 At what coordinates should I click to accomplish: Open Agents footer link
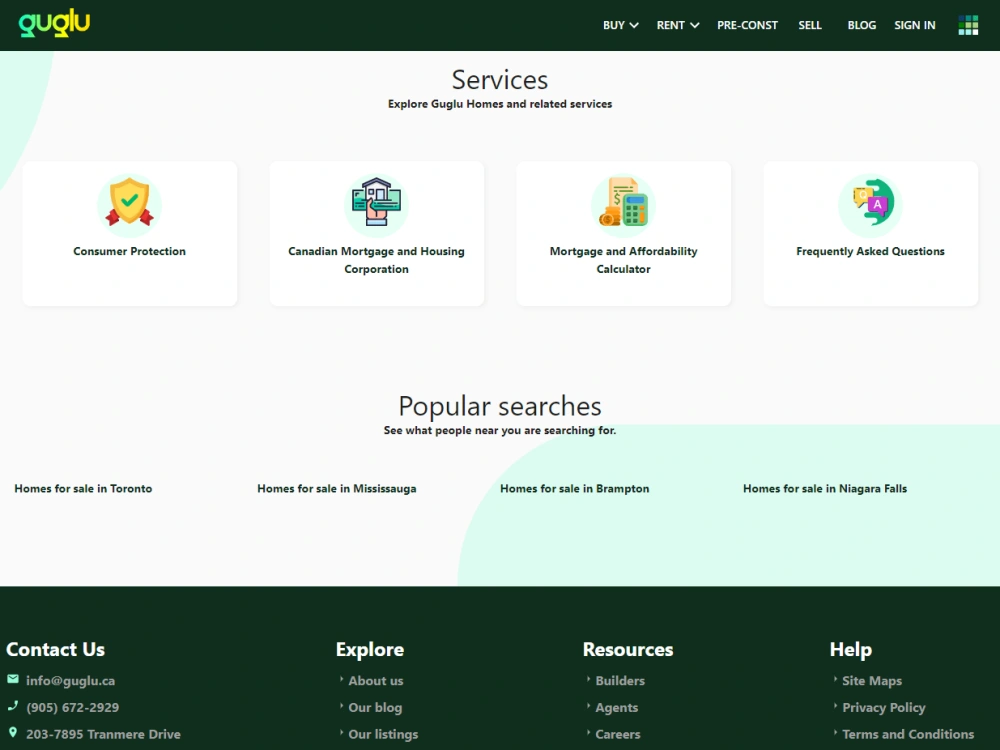click(617, 707)
